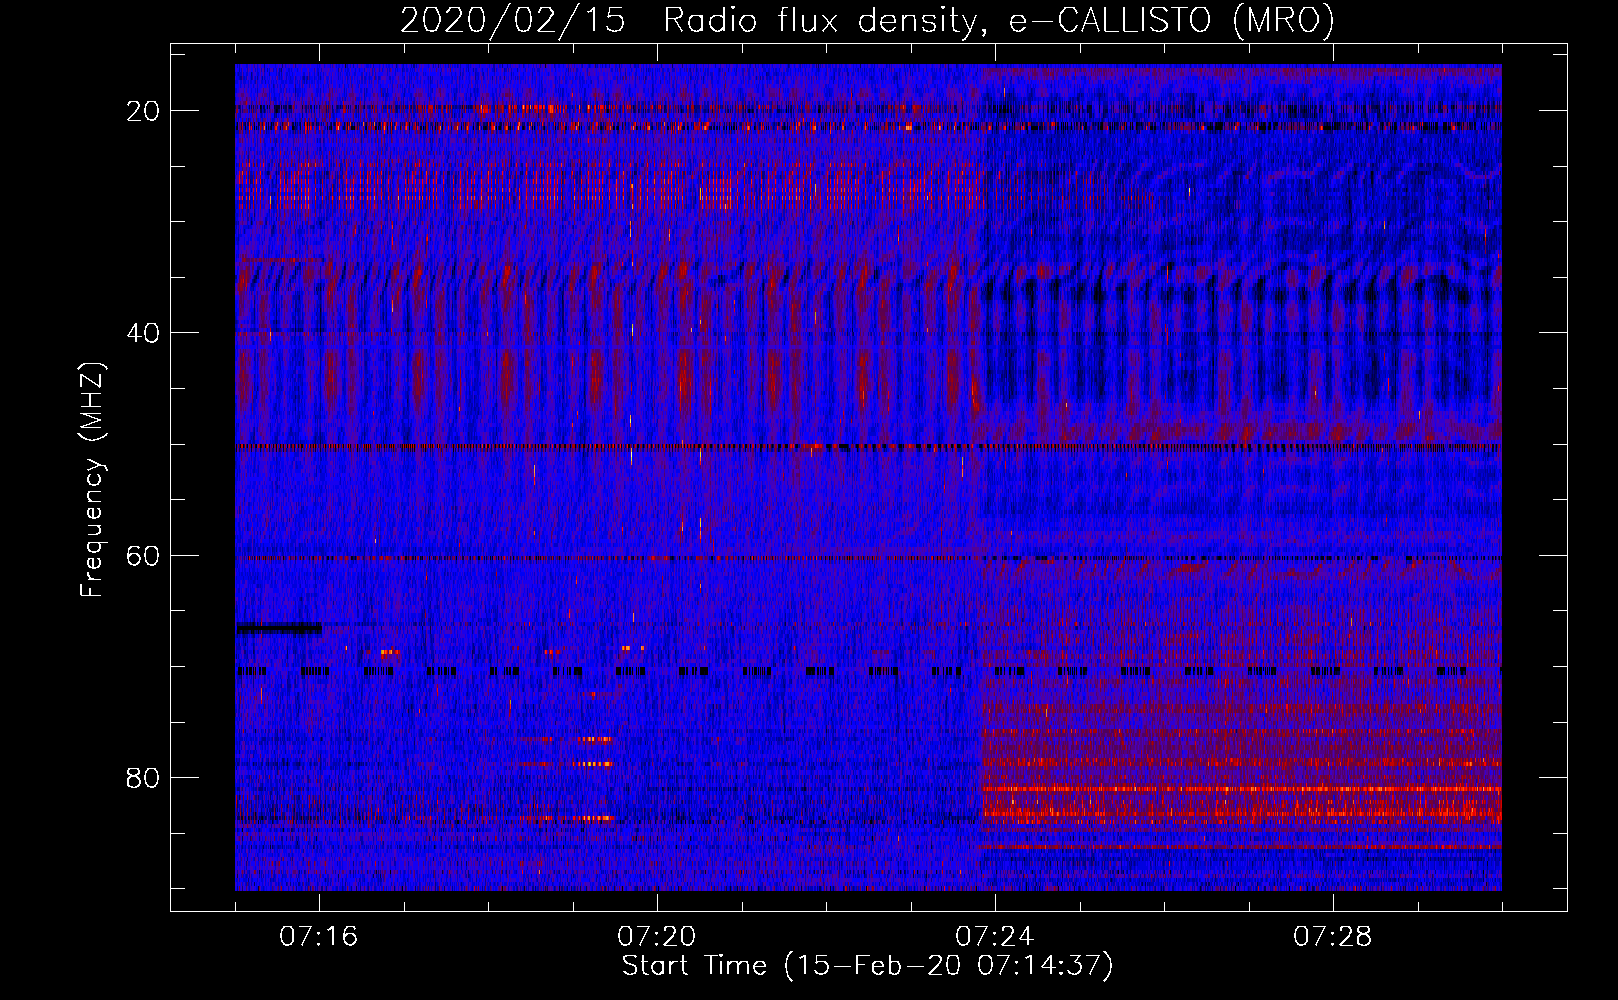Viewport: 1618px width, 1000px height.
Task: Click the 07:16 time tick label
Action: pyautogui.click(x=319, y=937)
